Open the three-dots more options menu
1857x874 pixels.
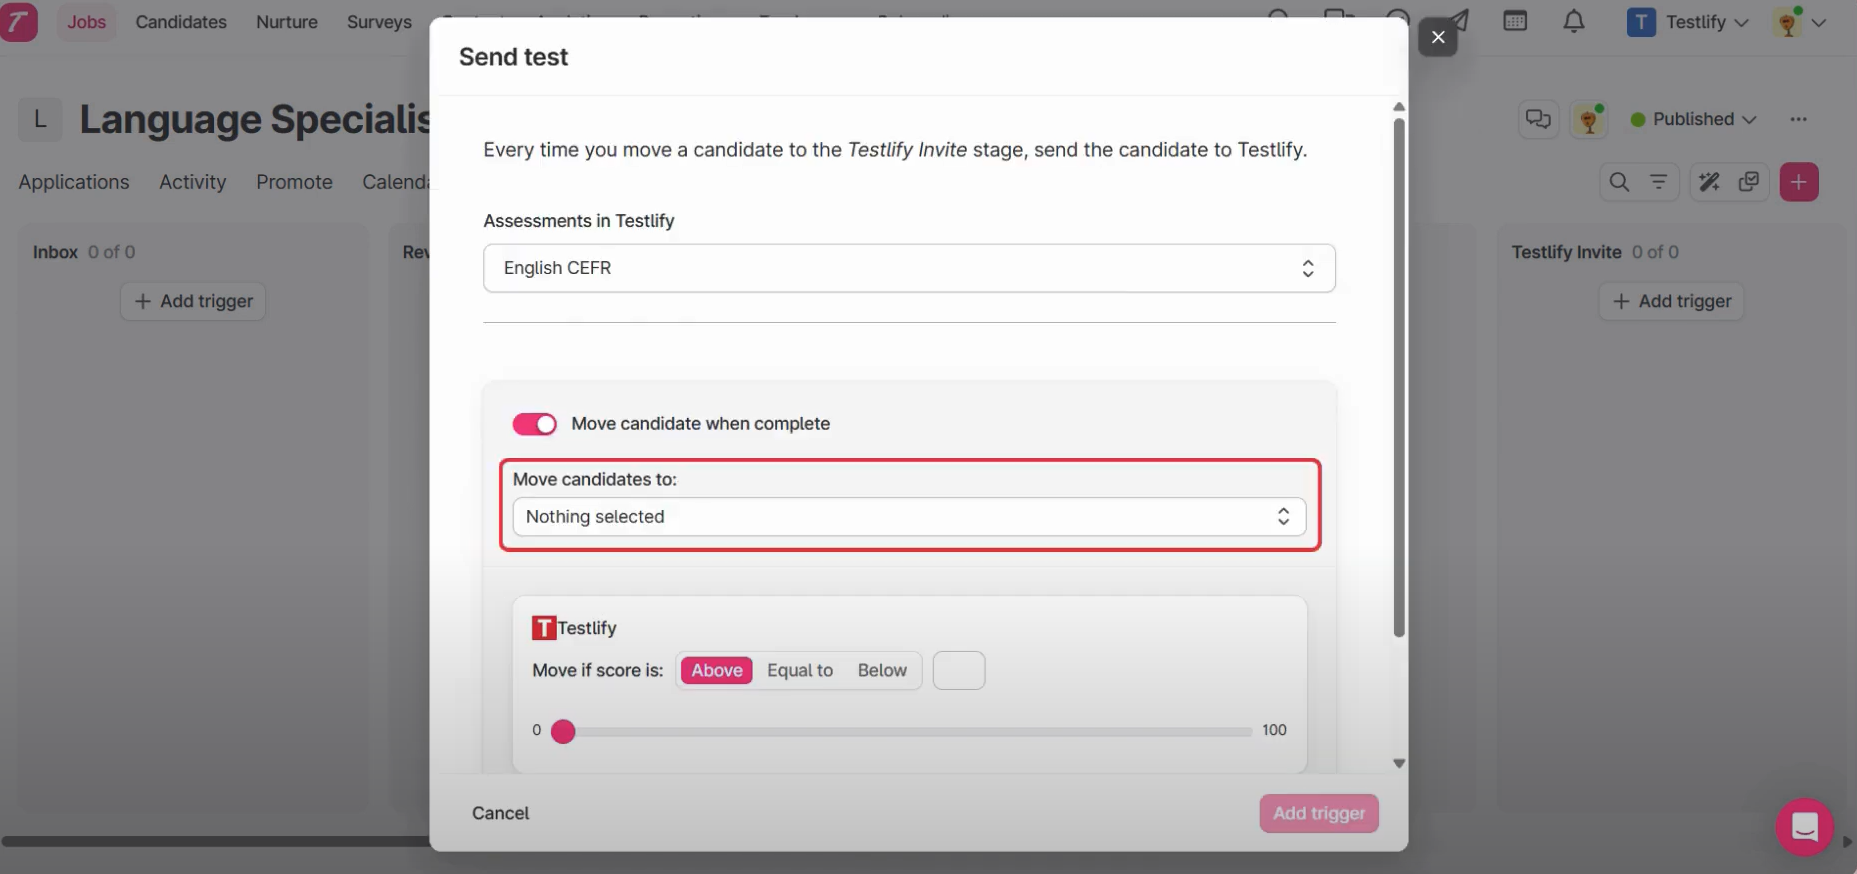(1798, 120)
